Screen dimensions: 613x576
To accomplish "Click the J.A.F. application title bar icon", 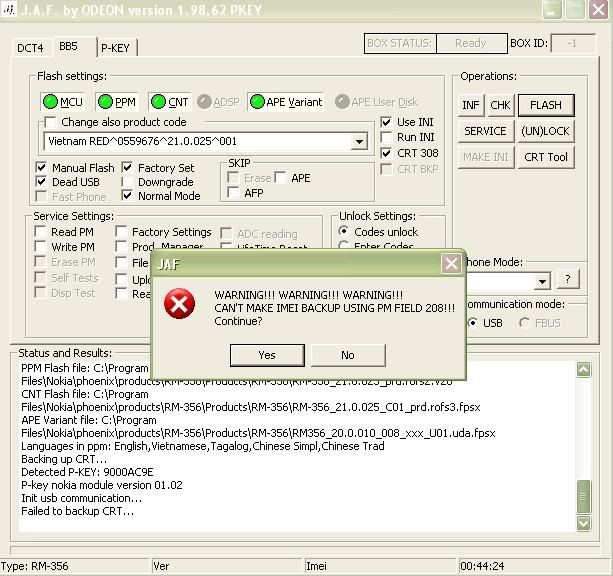I will tap(9, 9).
